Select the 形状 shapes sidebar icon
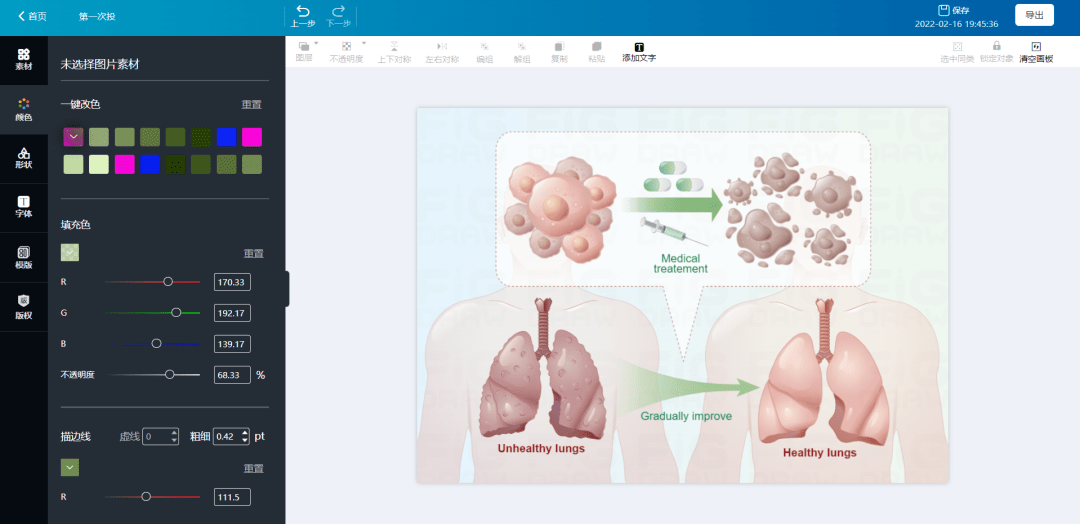This screenshot has height=524, width=1080. [x=23, y=158]
